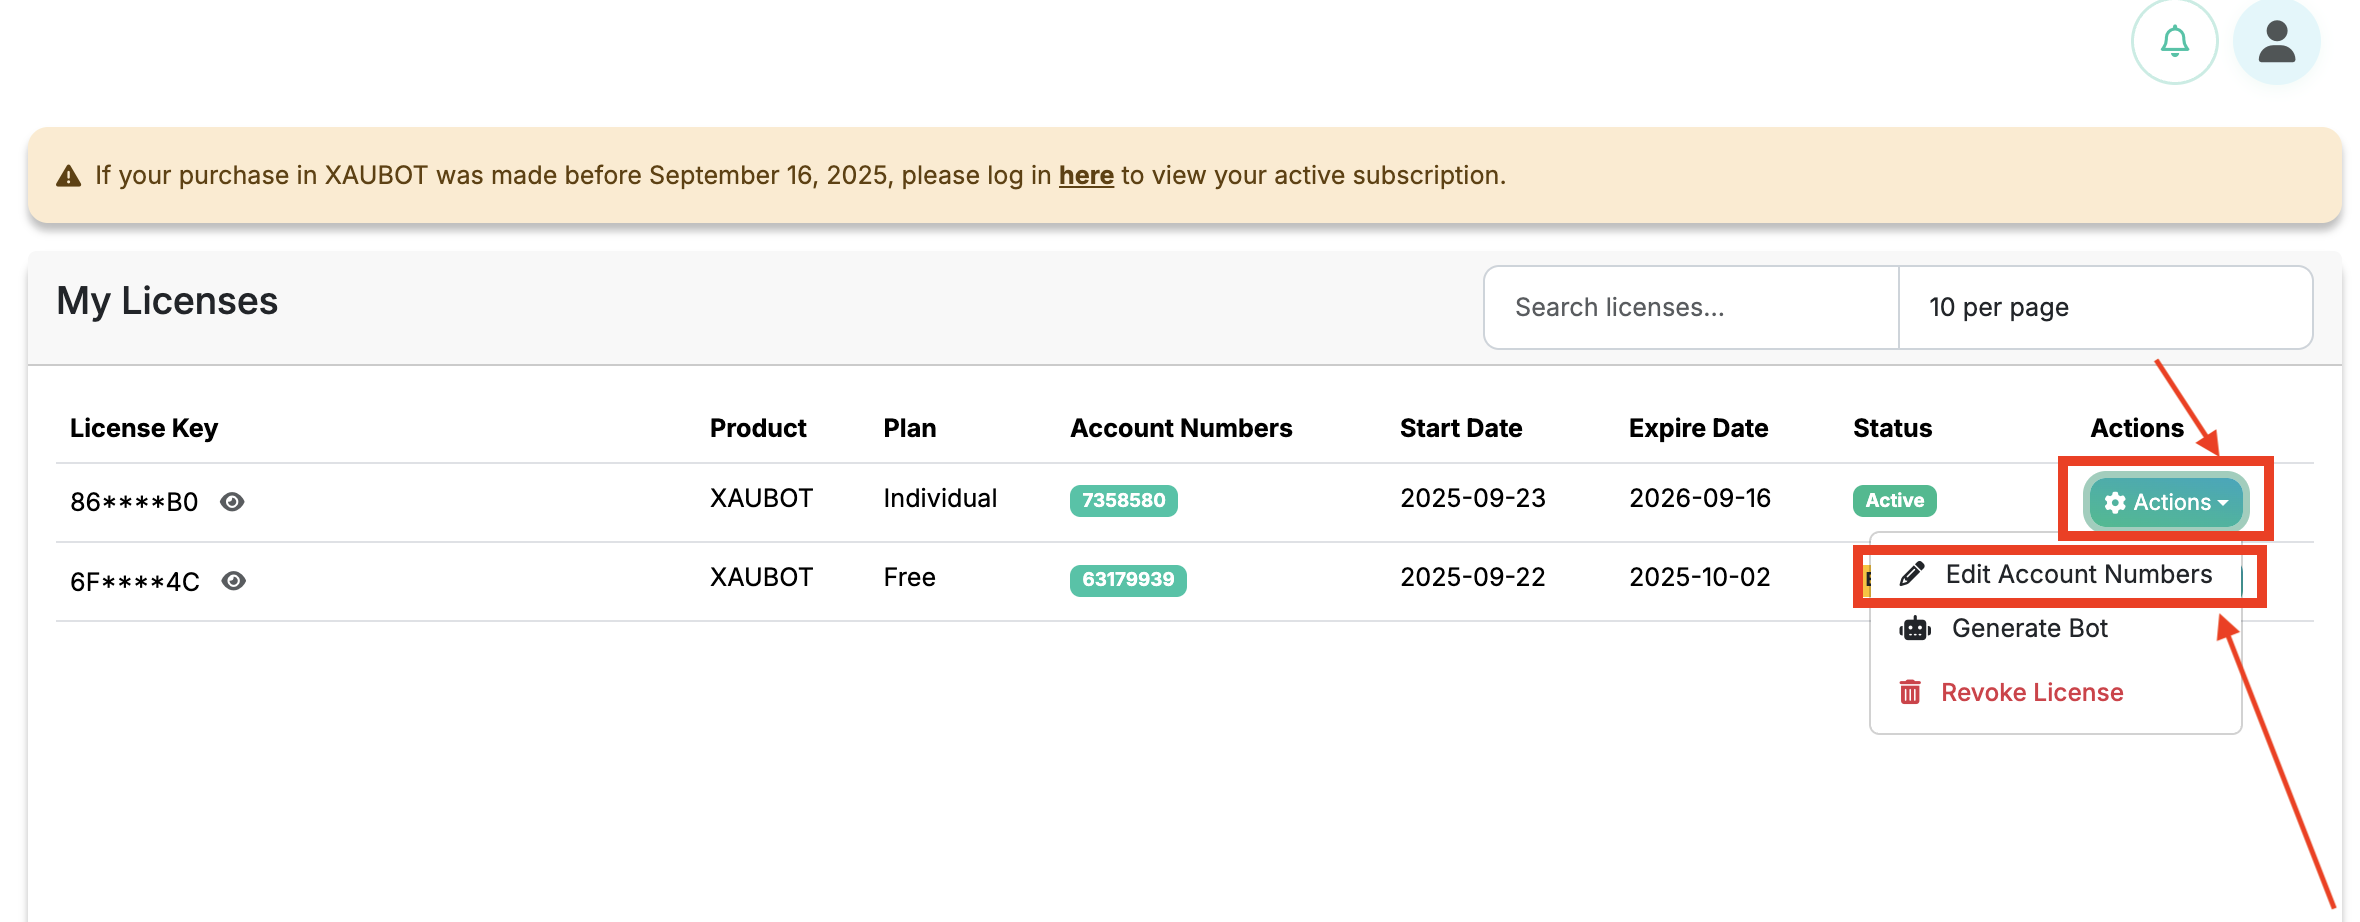Click the robot icon beside Generate Bot
The image size is (2360, 922).
tap(1914, 629)
